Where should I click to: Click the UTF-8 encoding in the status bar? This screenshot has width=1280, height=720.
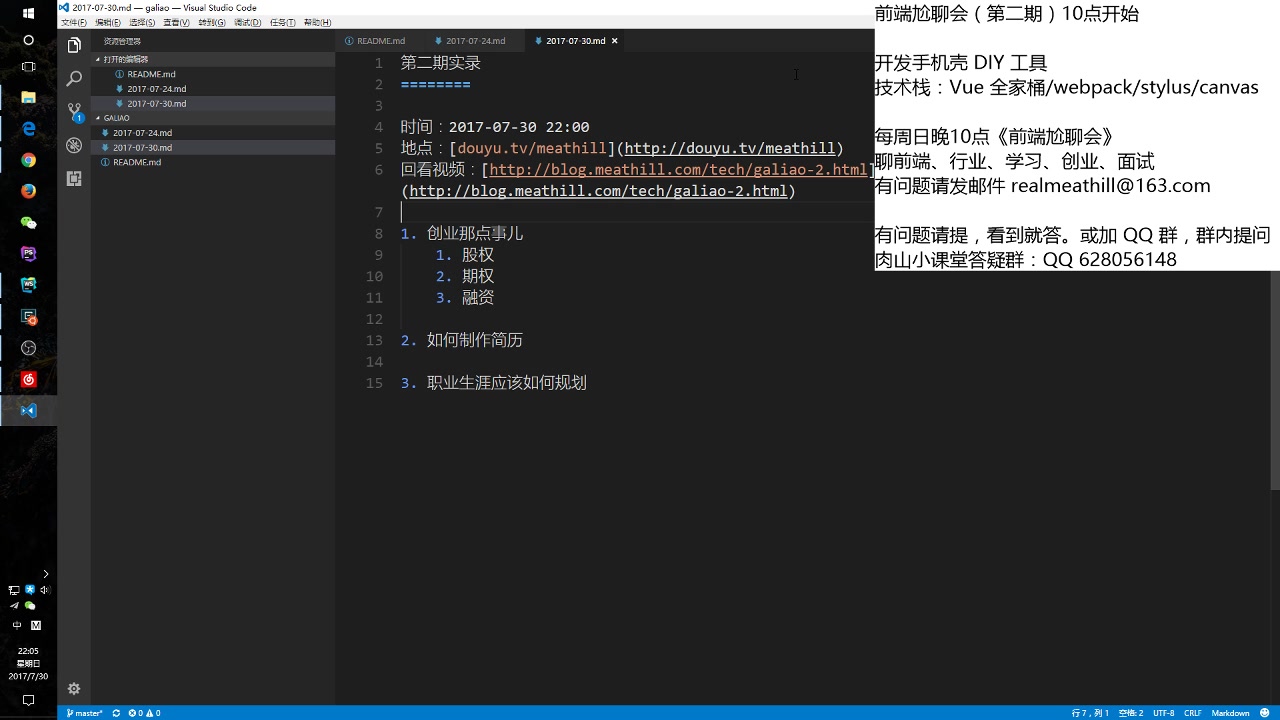[1164, 713]
